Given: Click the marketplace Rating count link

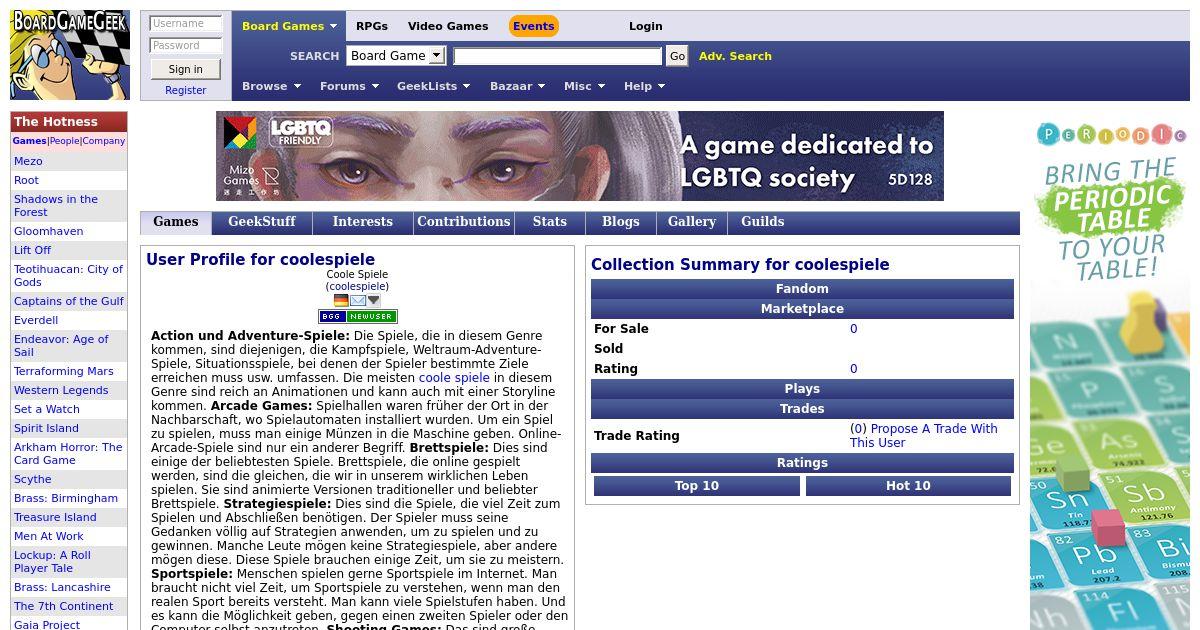Looking at the screenshot, I should pyautogui.click(x=854, y=369).
